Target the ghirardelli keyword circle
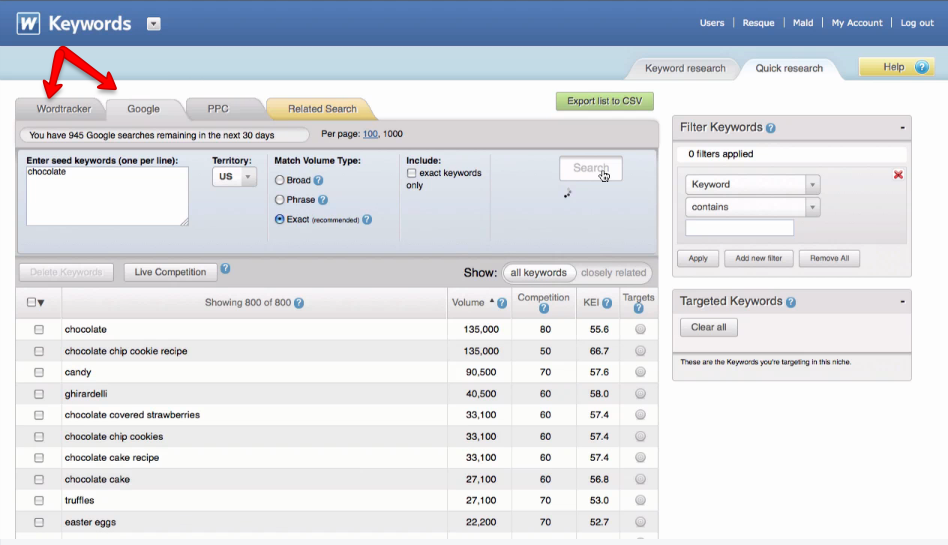Screen dimensions: 948x545 [640, 394]
